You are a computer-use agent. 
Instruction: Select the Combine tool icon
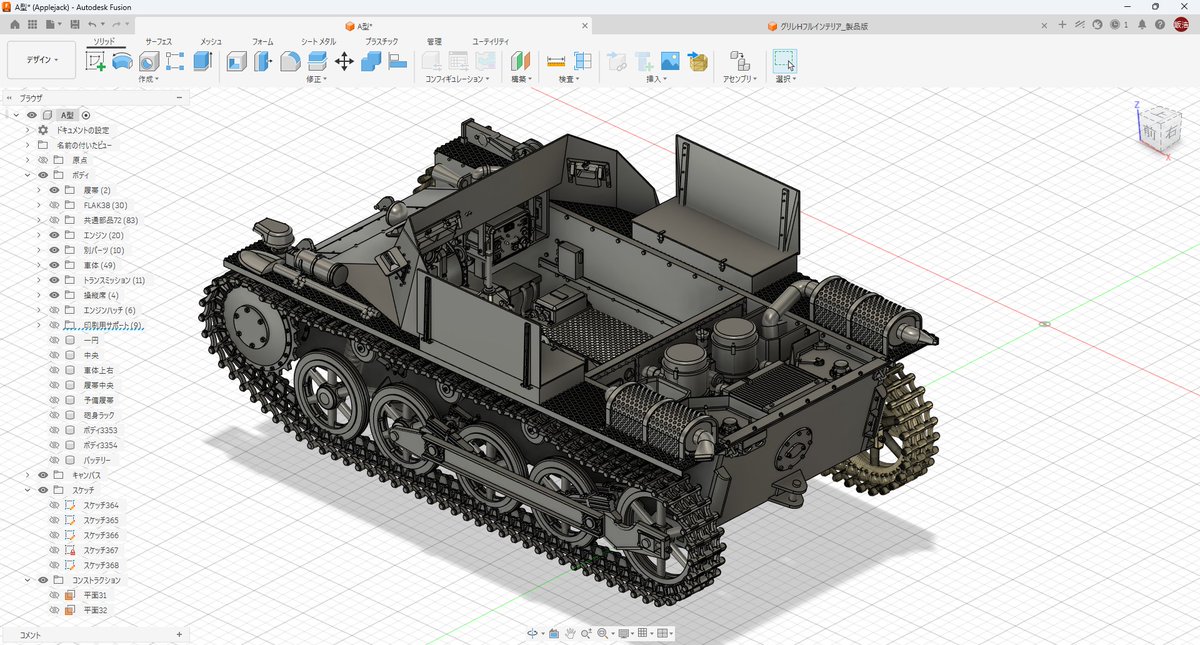click(x=371, y=61)
